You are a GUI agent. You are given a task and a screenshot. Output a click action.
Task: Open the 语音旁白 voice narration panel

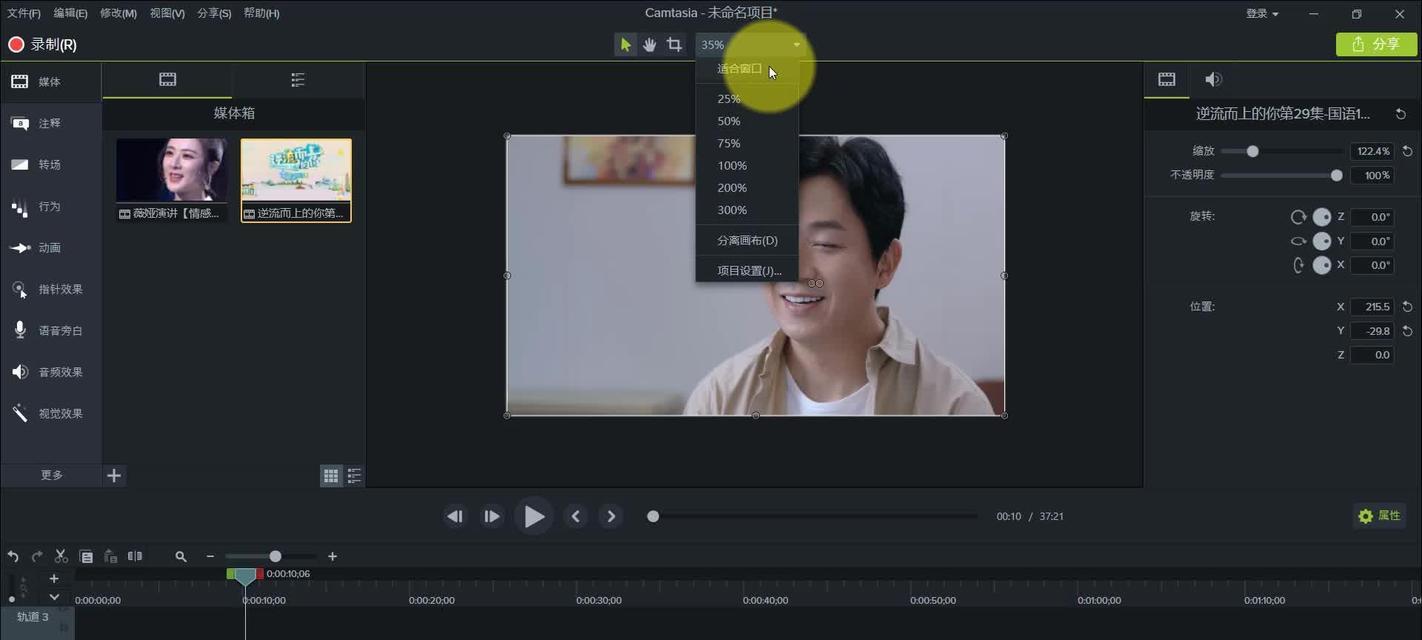point(50,330)
